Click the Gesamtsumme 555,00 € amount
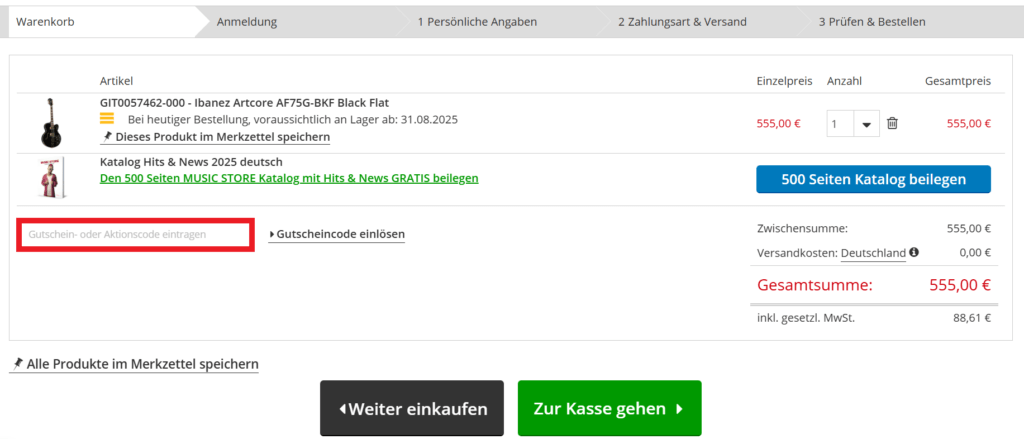This screenshot has height=439, width=1024. [x=959, y=285]
